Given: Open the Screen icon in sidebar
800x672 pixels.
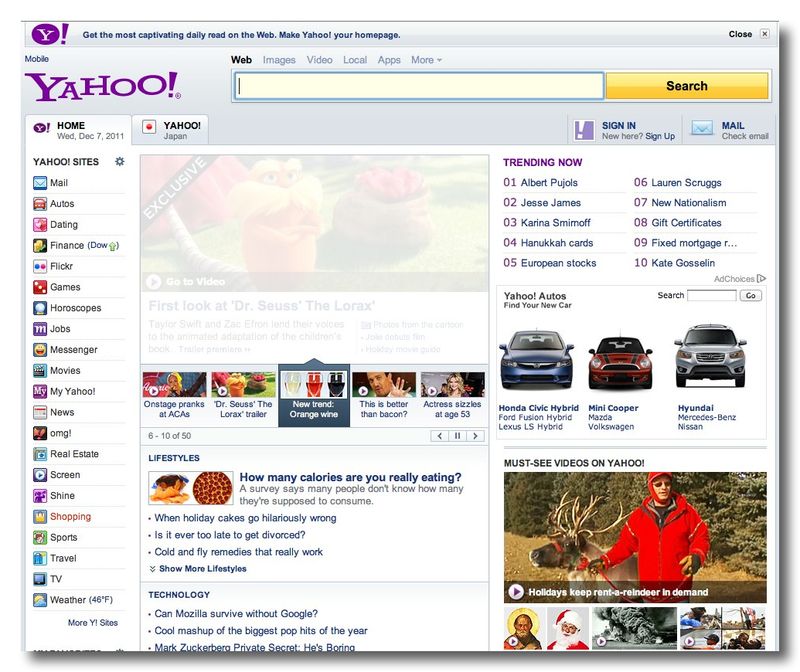Looking at the screenshot, I should pos(40,475).
